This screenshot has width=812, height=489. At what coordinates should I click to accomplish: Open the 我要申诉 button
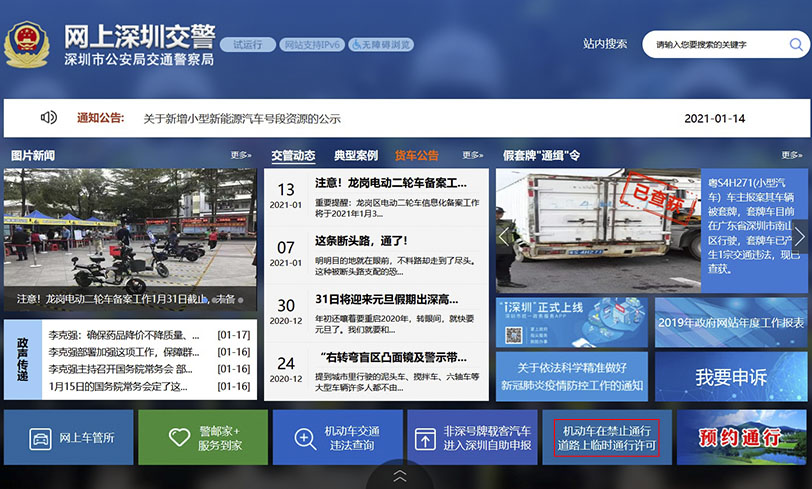pyautogui.click(x=731, y=378)
